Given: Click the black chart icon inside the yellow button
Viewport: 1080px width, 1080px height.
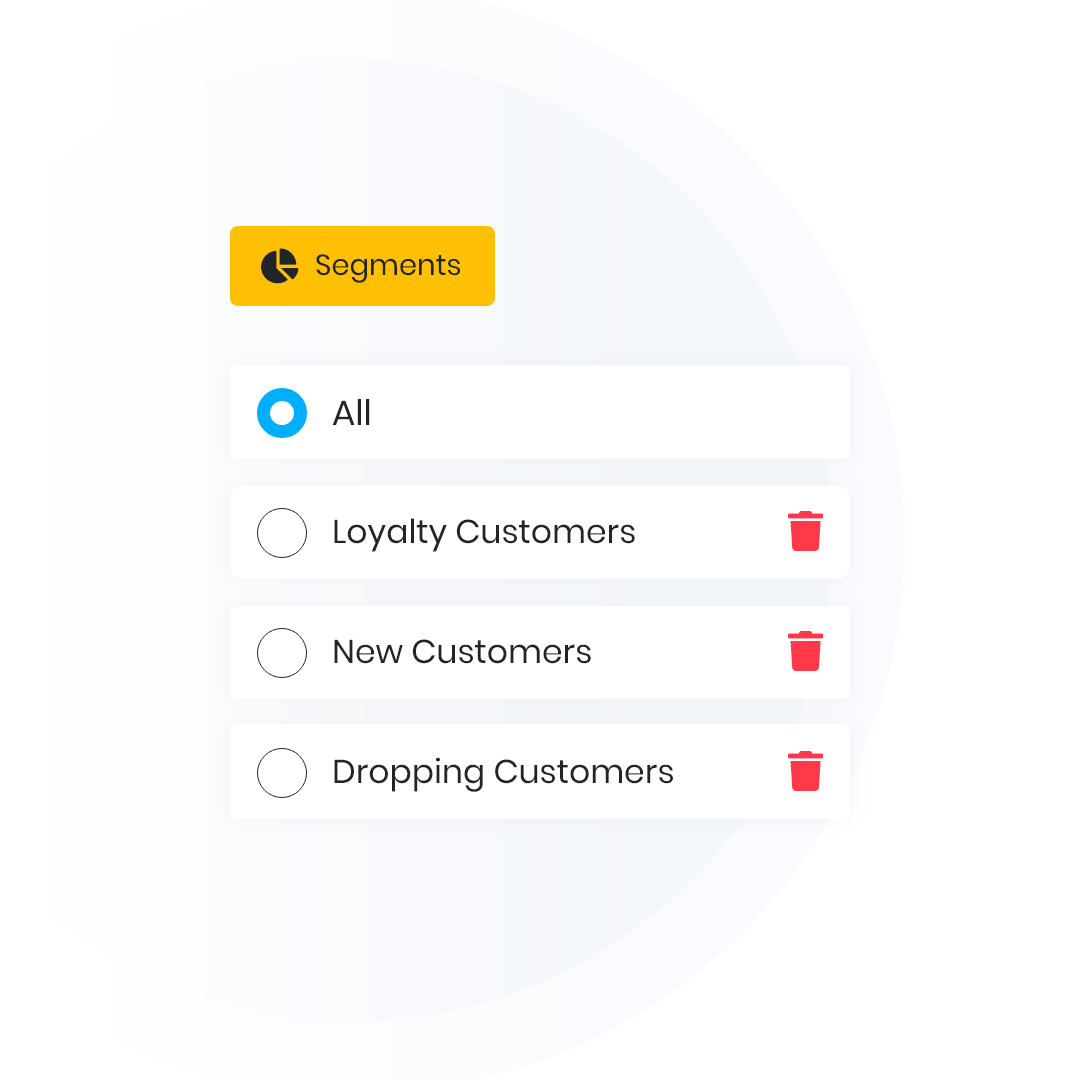Looking at the screenshot, I should [x=279, y=266].
